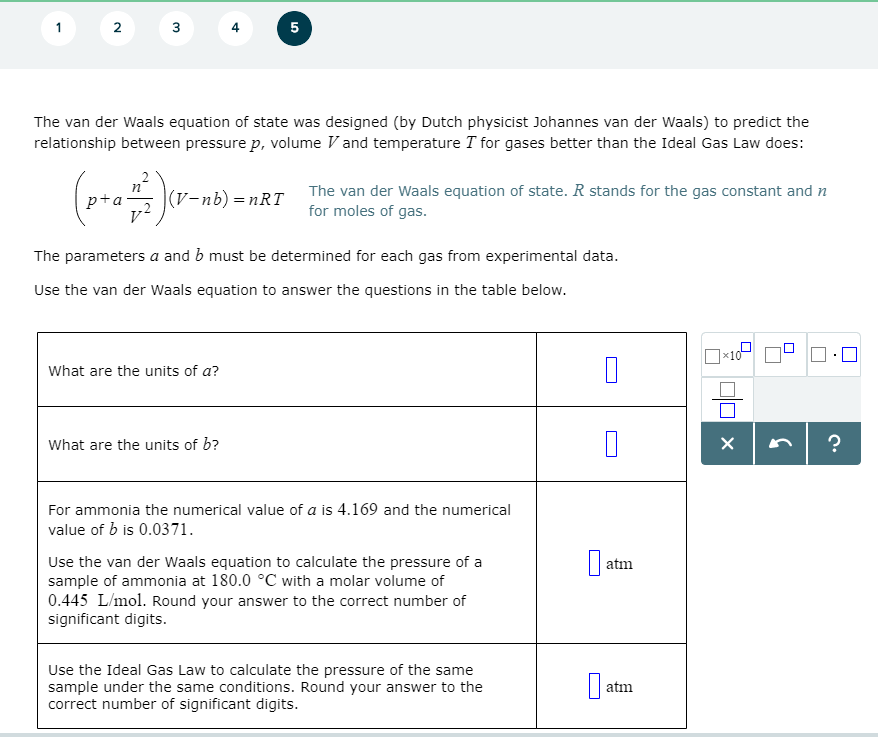Screen dimensions: 878x737
Task: Navigate to question 2
Action: pyautogui.click(x=117, y=28)
